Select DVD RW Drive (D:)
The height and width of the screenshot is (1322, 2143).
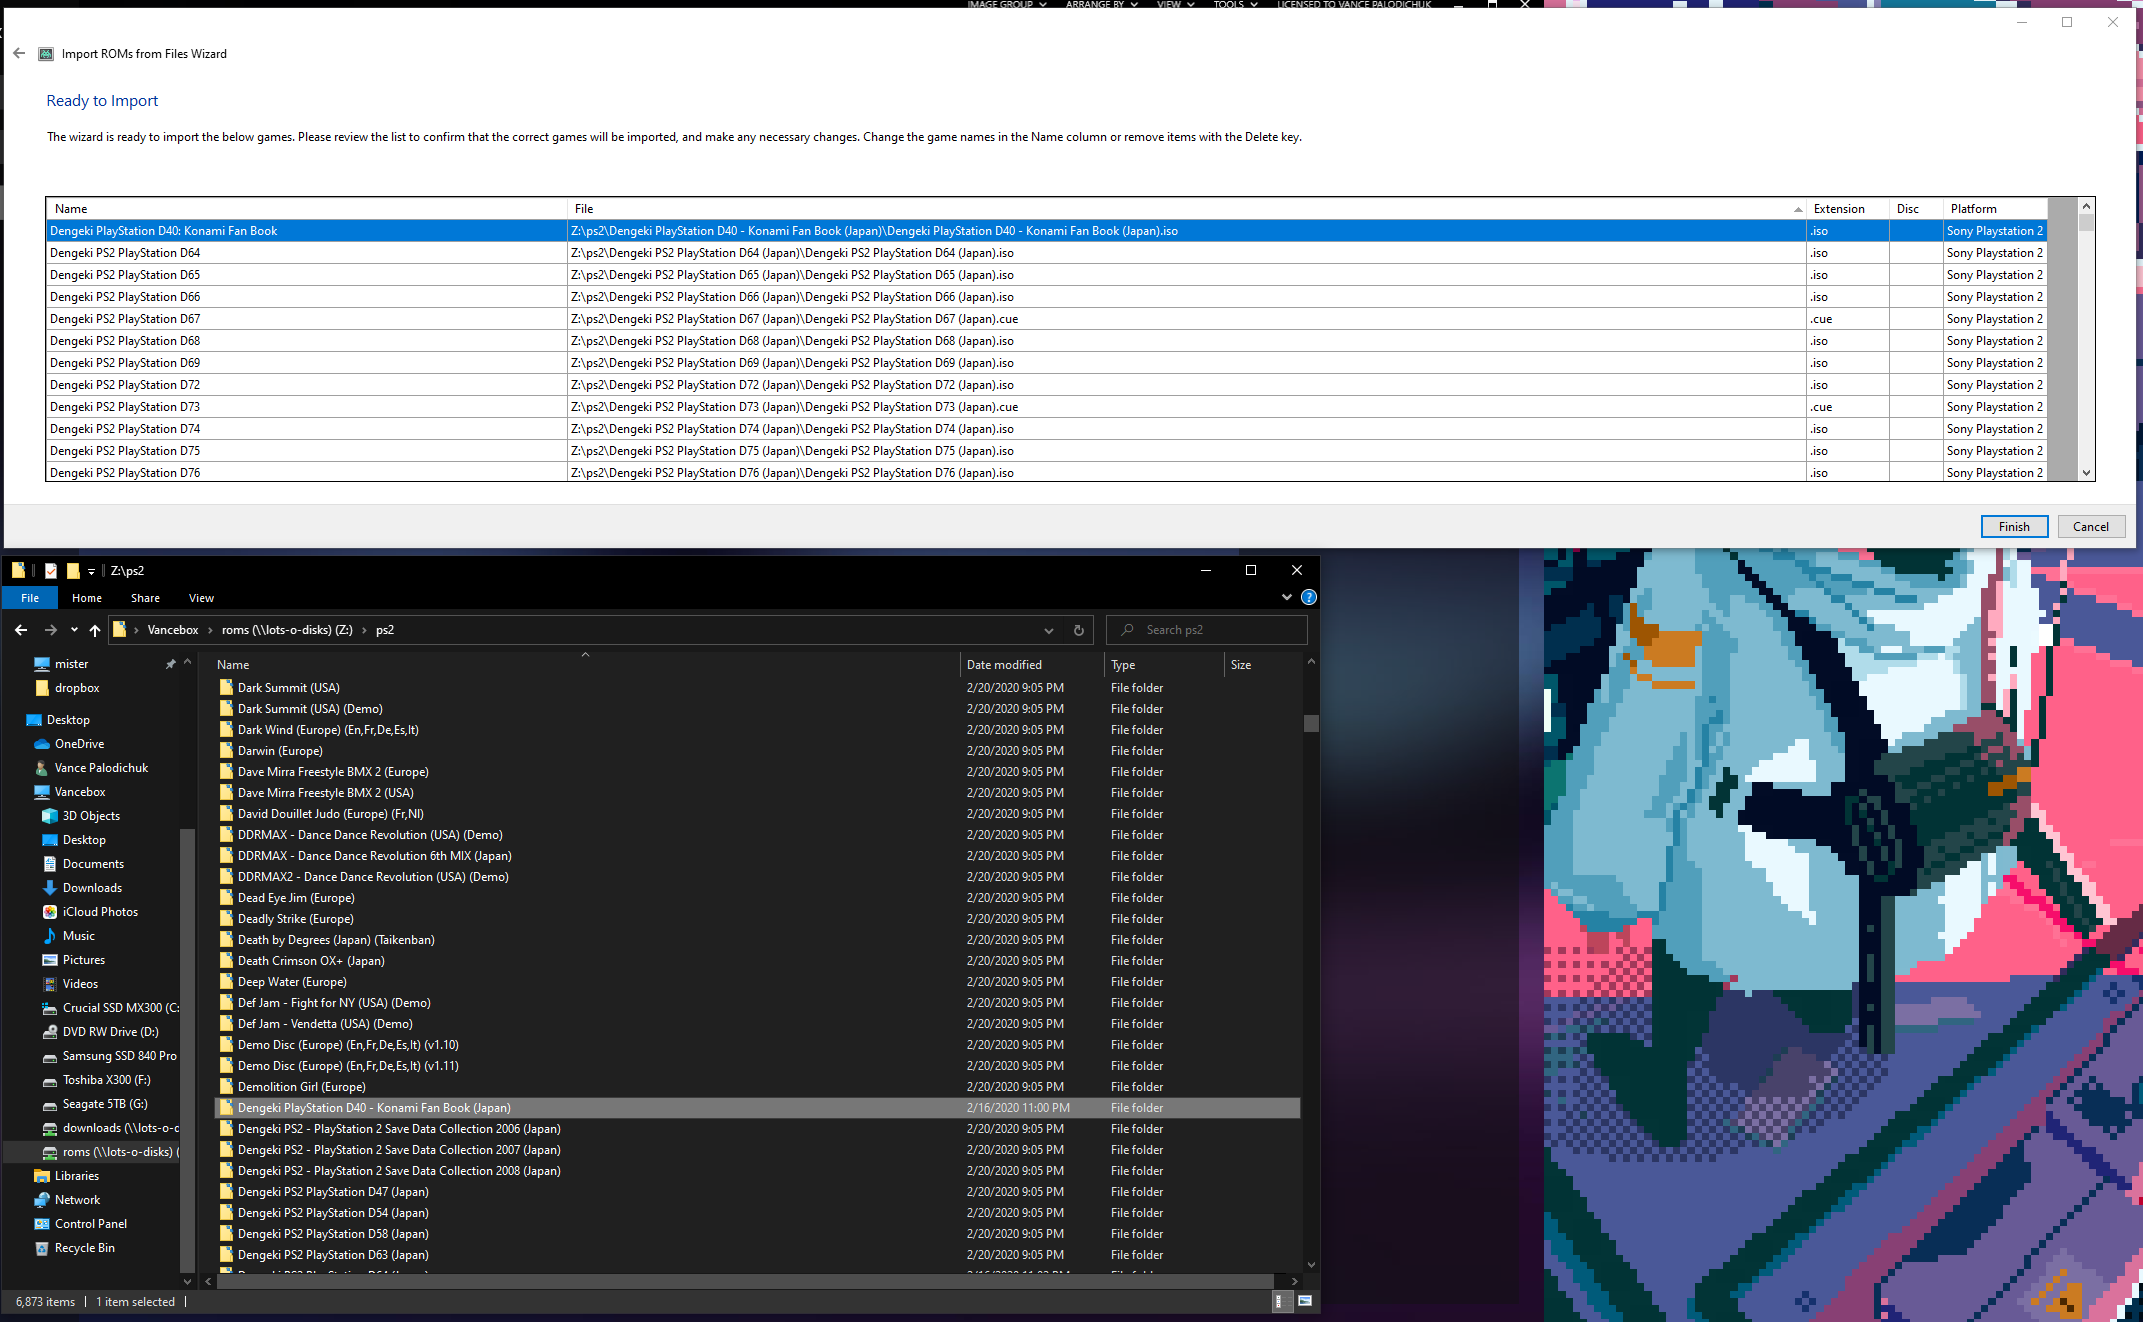[x=110, y=1032]
